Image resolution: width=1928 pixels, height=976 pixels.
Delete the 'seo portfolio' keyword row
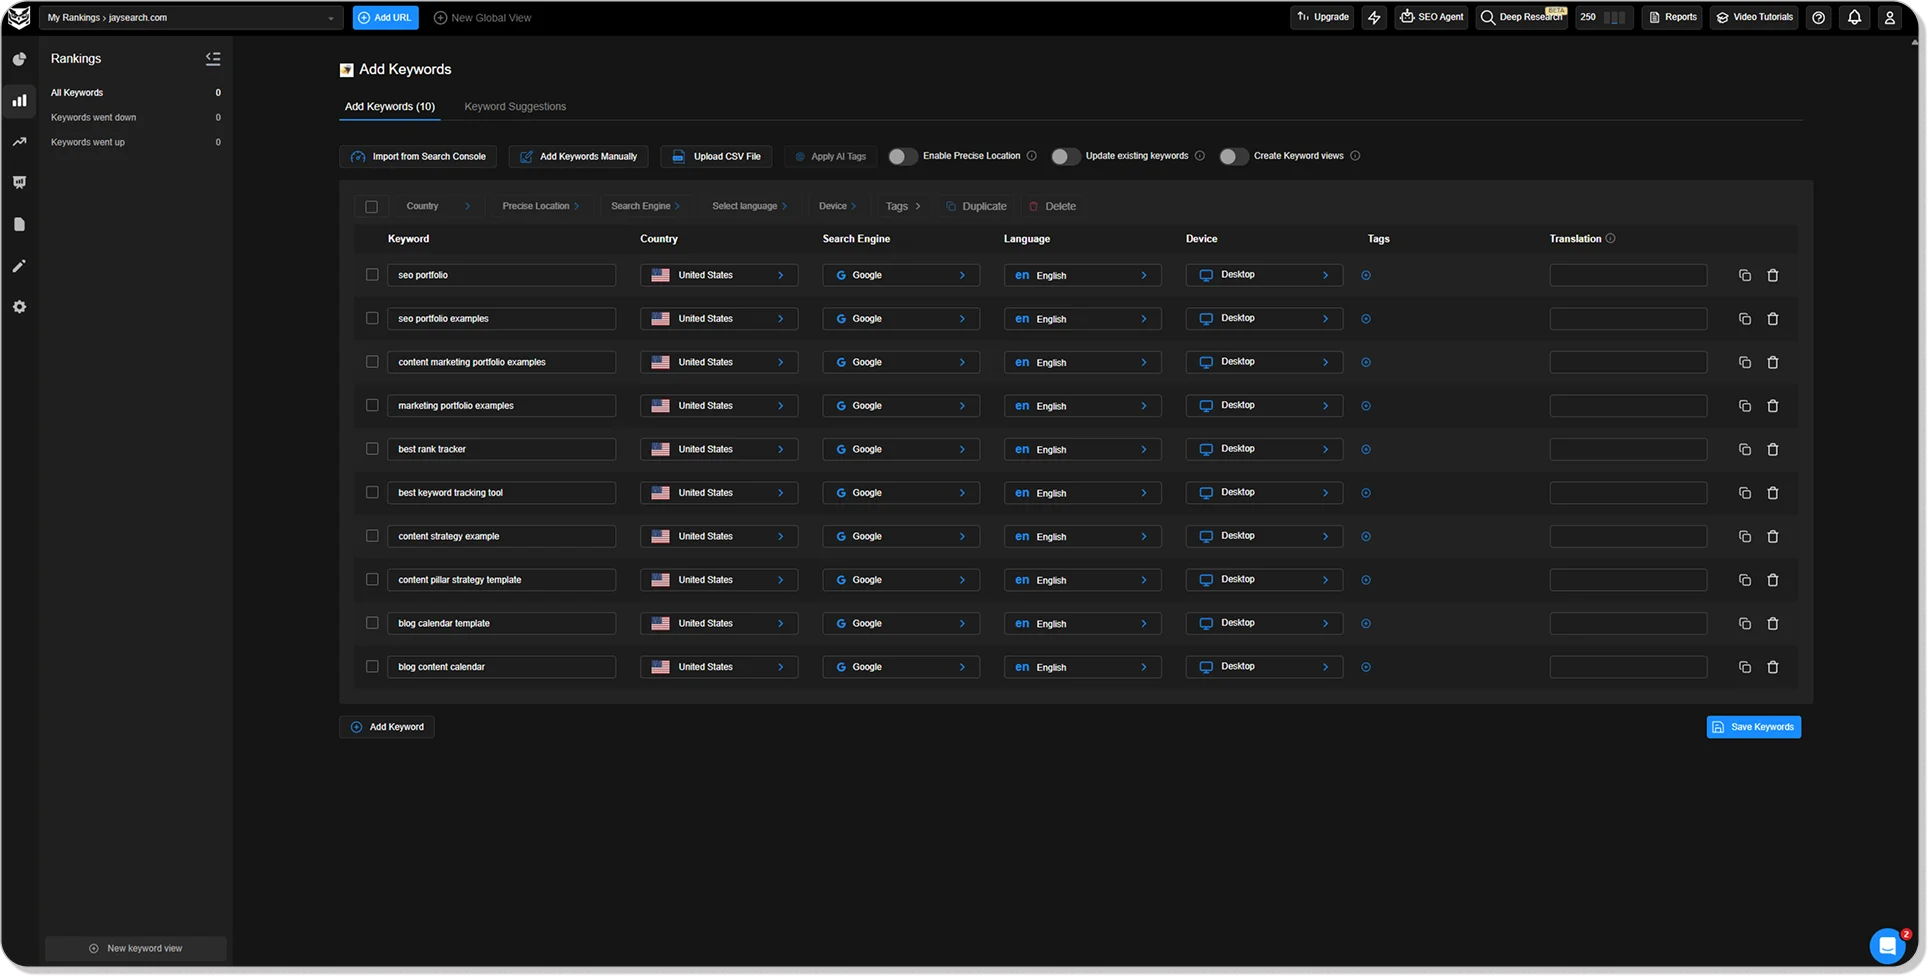coord(1773,275)
